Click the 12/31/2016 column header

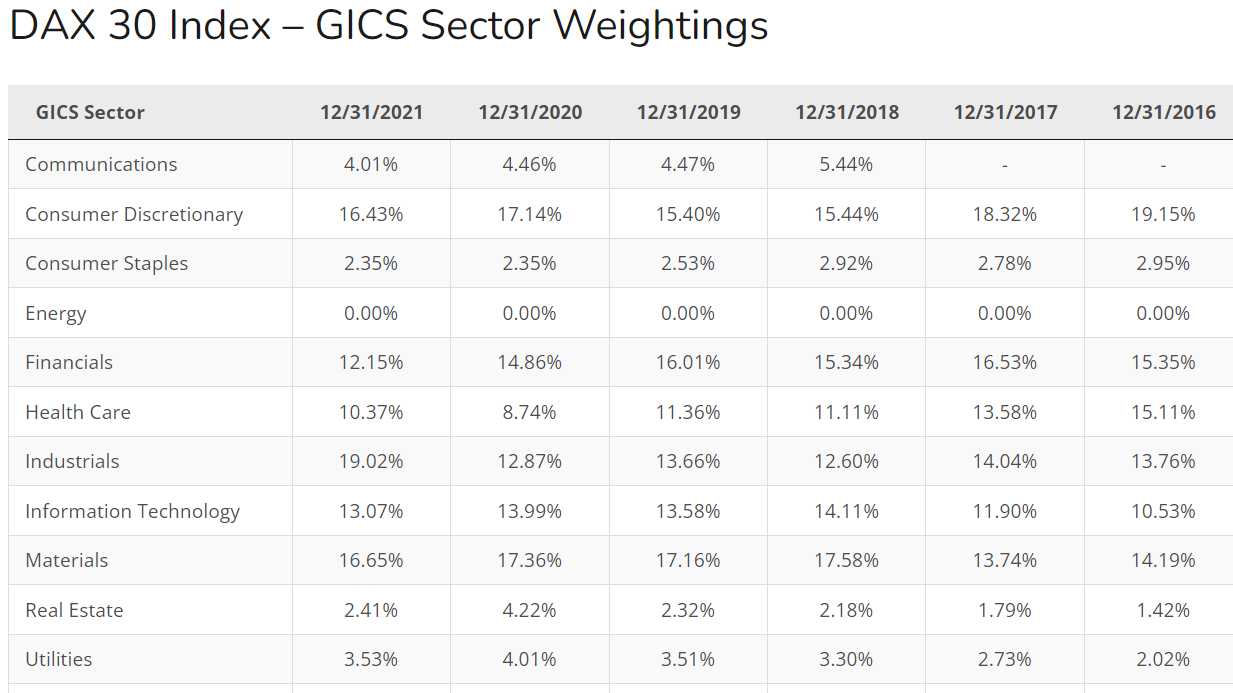click(1163, 113)
